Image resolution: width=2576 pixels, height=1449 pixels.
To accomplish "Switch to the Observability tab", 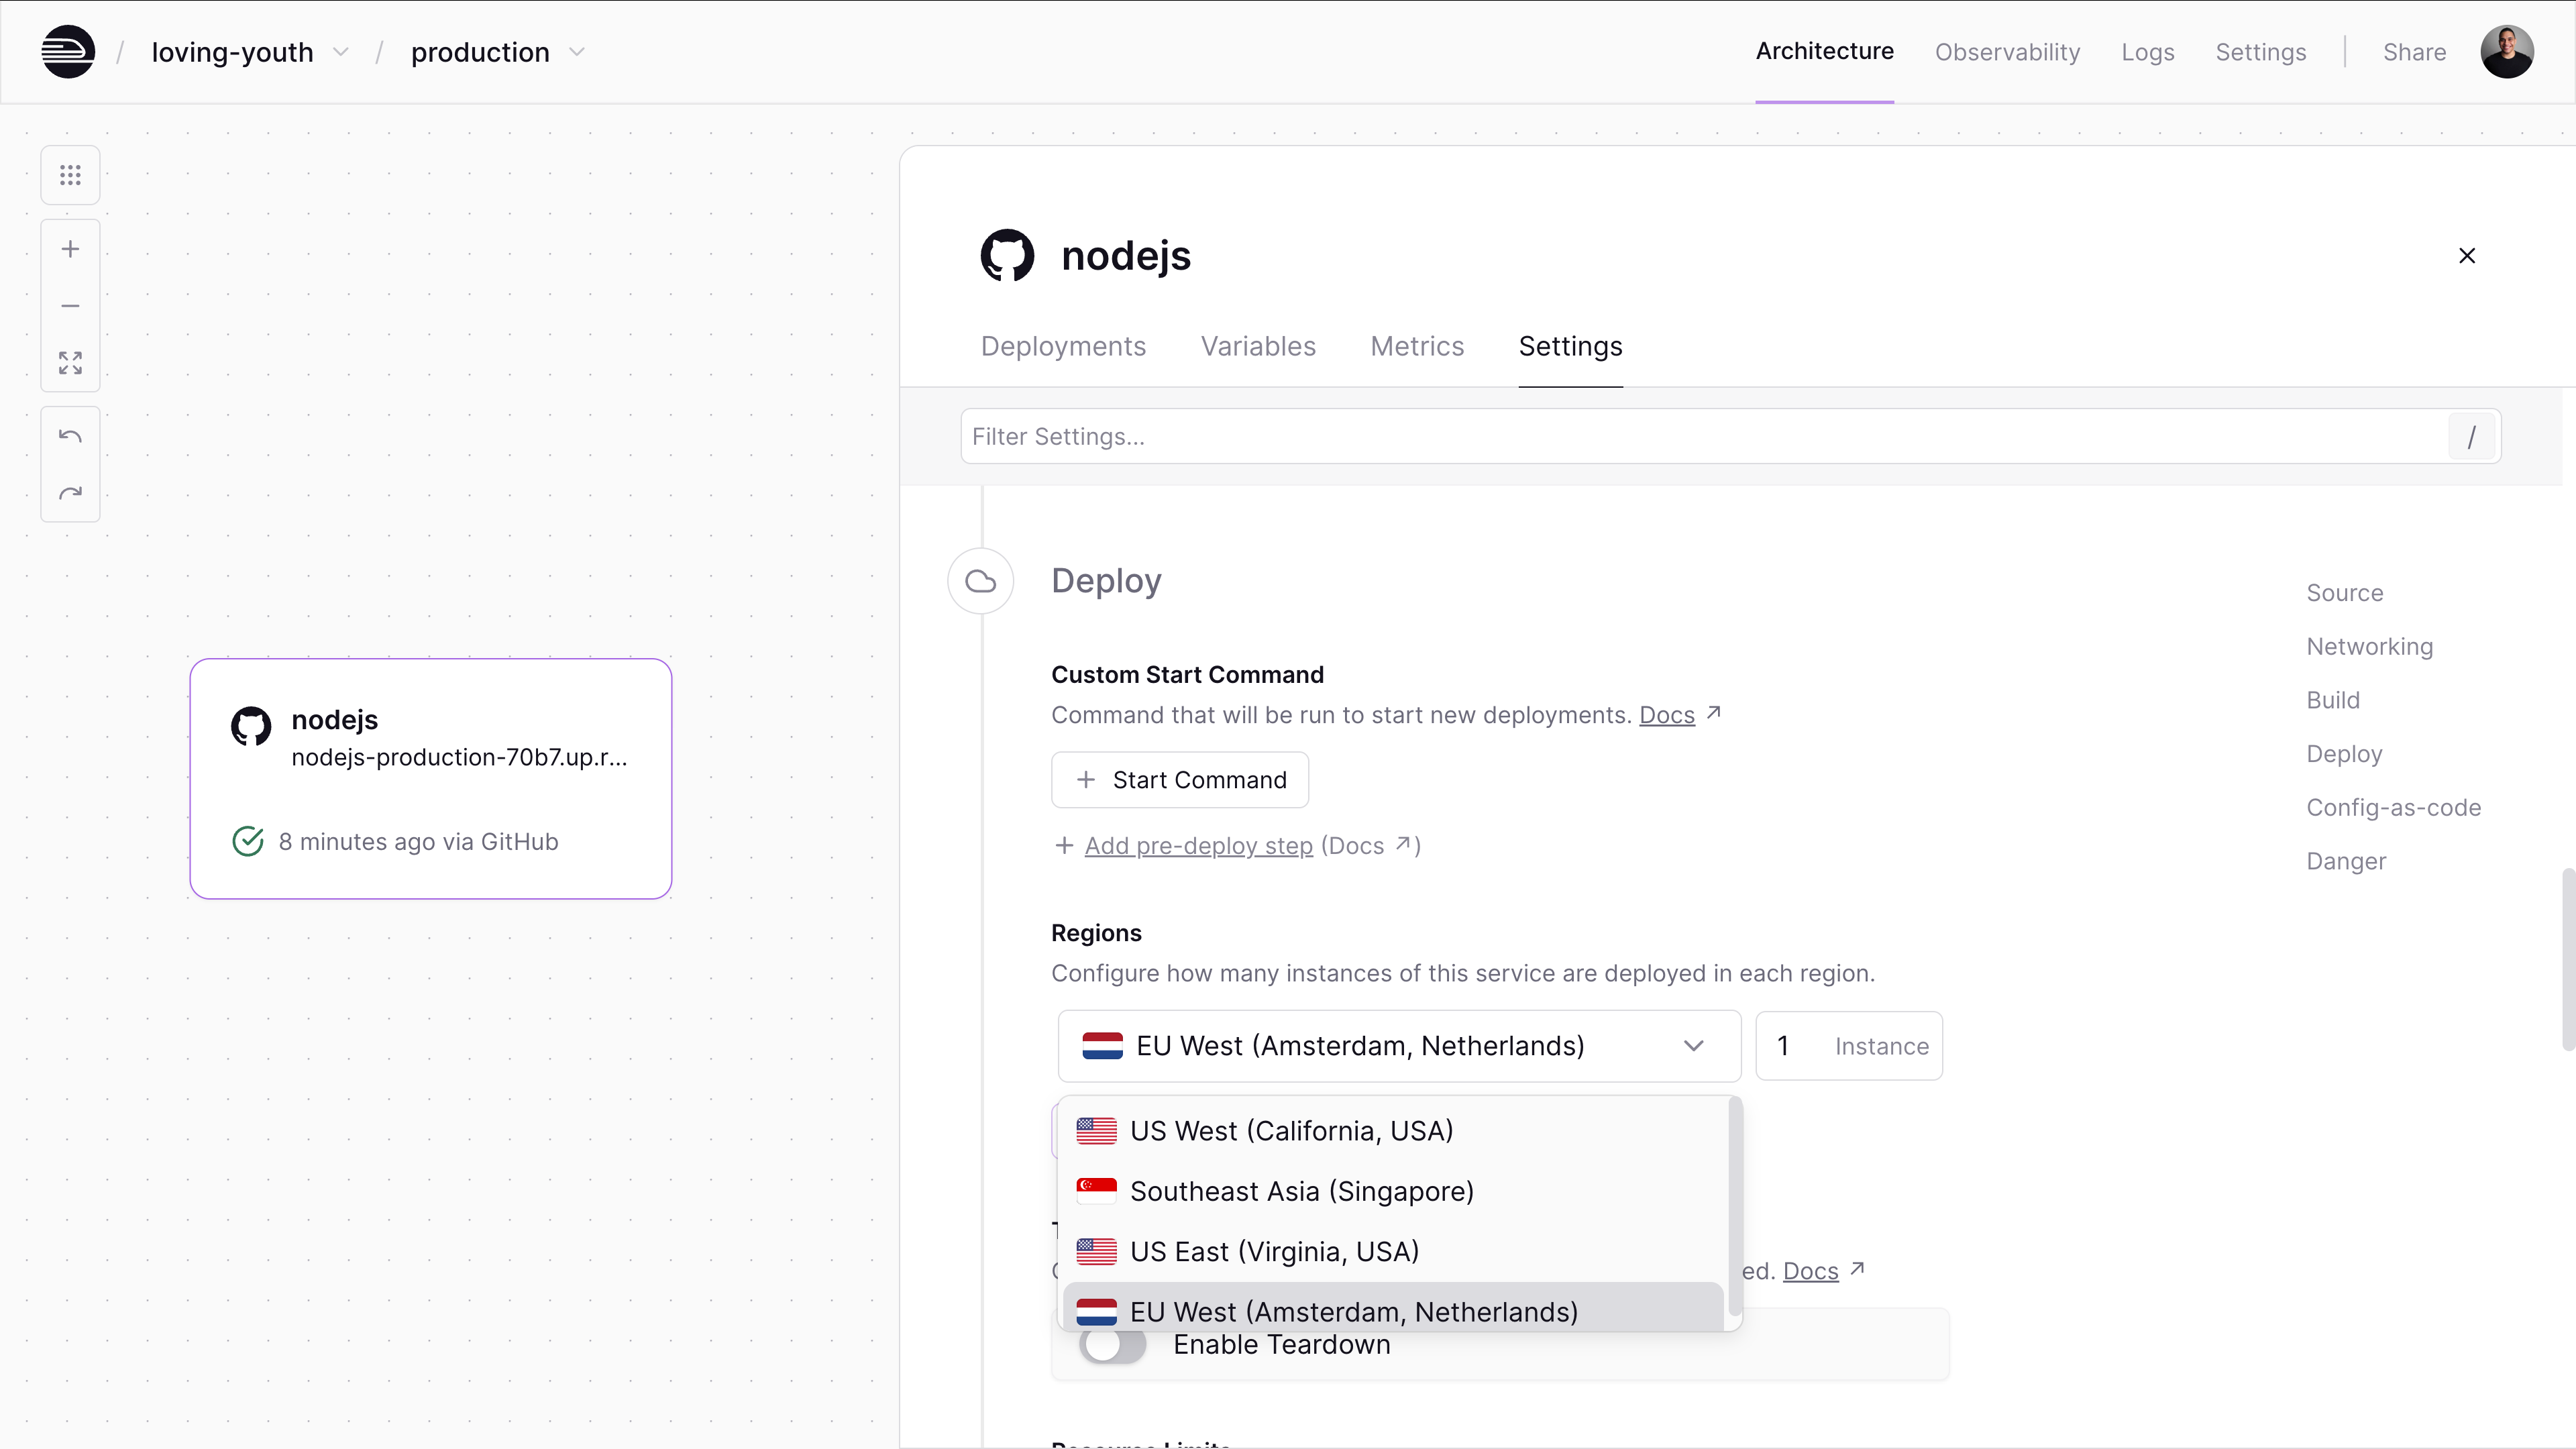I will [x=2007, y=52].
